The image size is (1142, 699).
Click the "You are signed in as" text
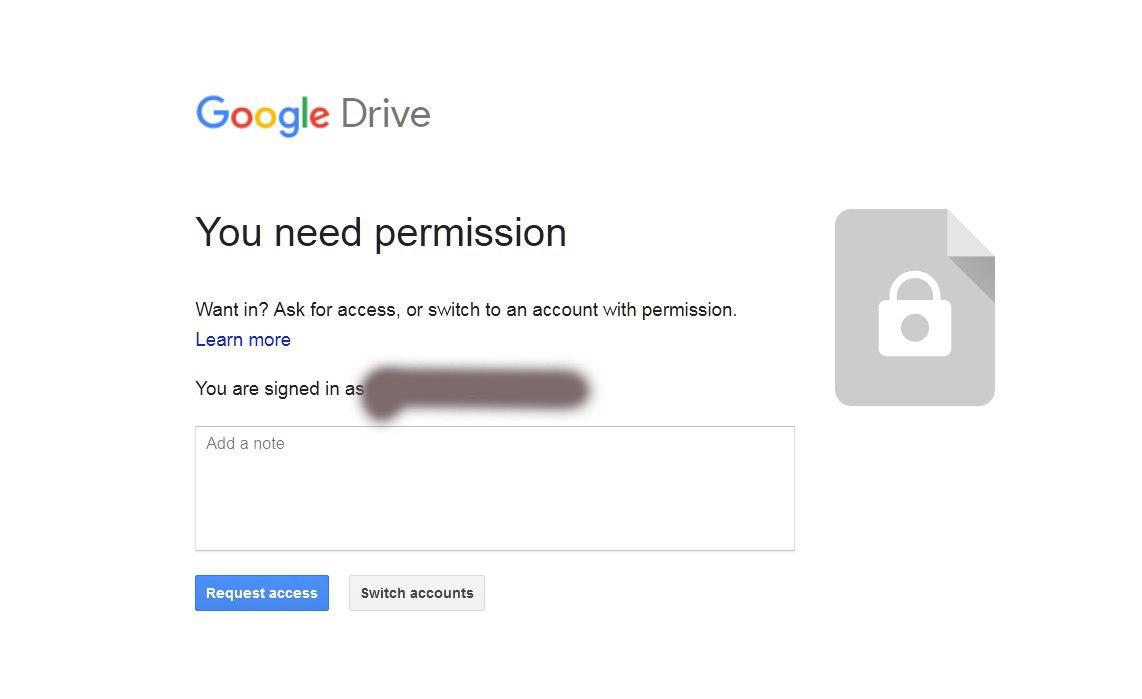279,389
